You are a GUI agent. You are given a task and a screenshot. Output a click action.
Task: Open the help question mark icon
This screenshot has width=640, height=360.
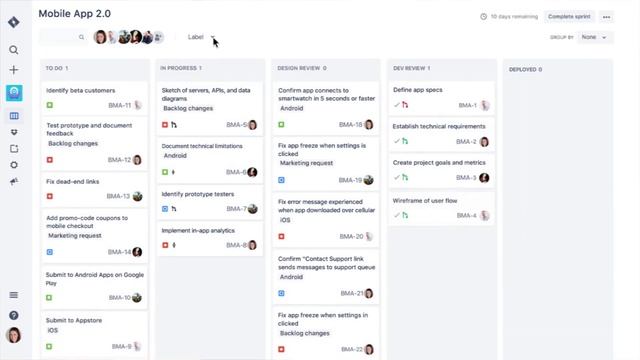pyautogui.click(x=13, y=315)
